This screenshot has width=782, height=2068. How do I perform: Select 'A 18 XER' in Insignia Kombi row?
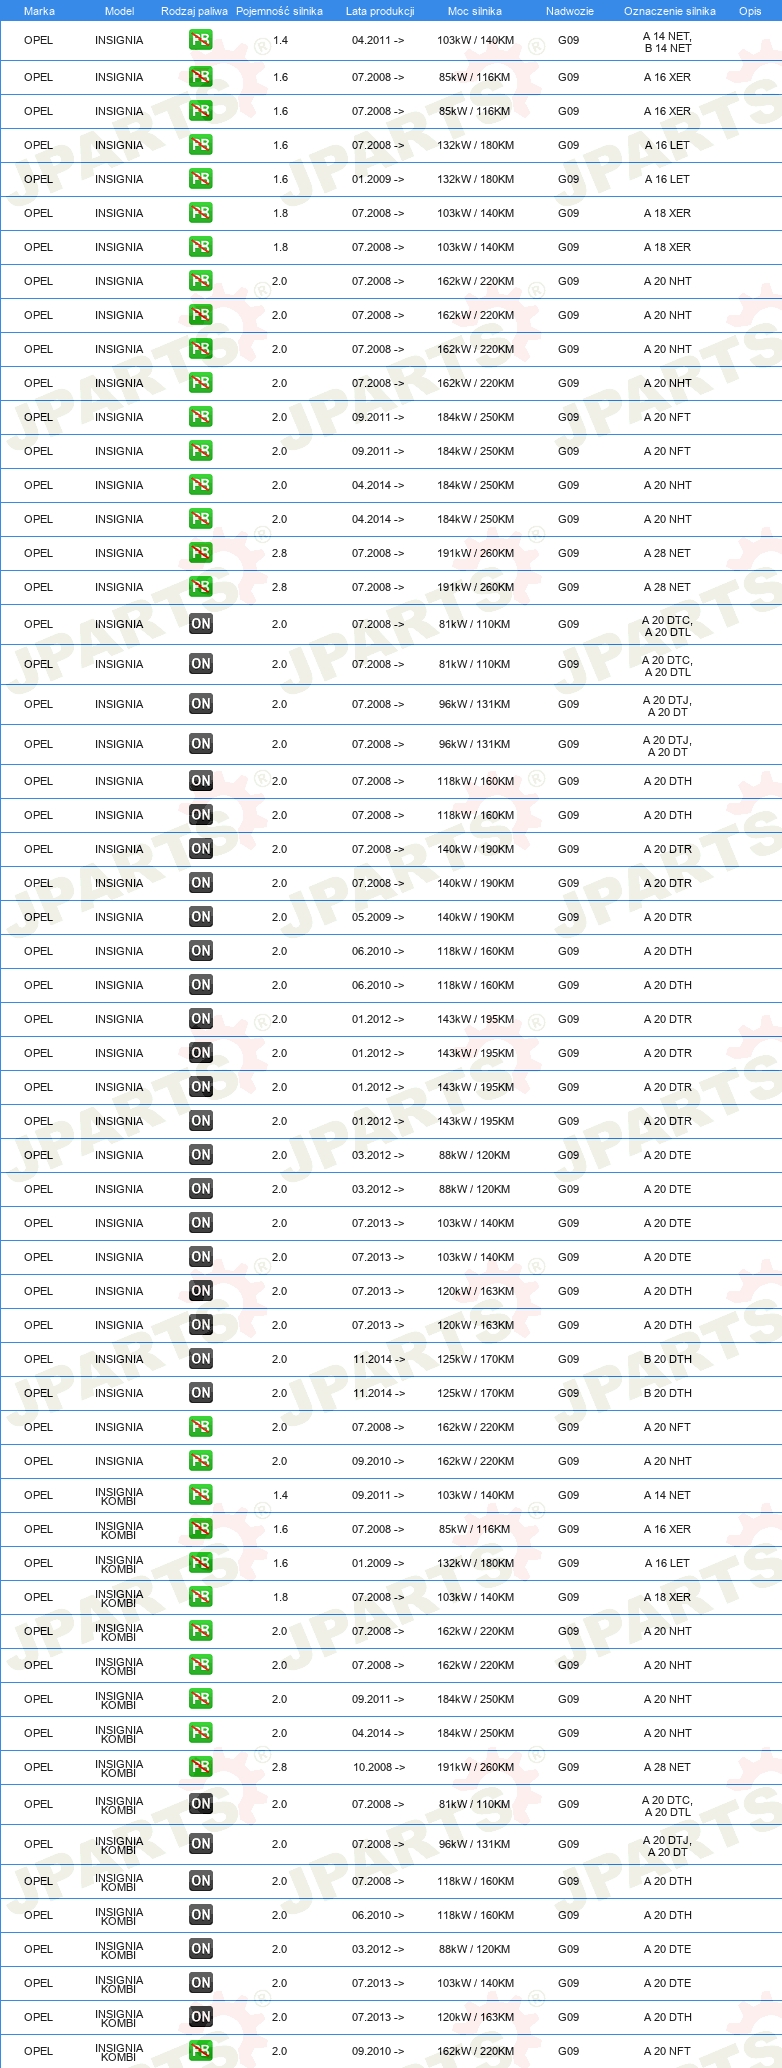coord(667,1597)
